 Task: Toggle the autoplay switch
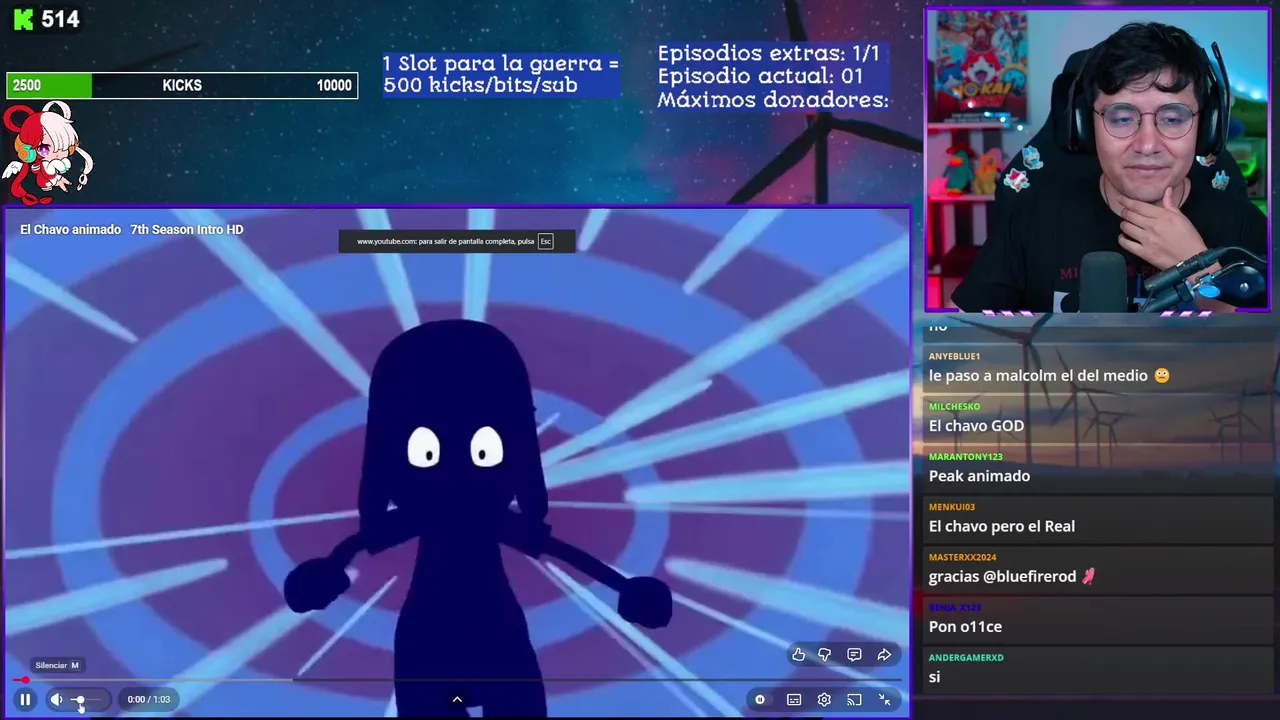(760, 700)
